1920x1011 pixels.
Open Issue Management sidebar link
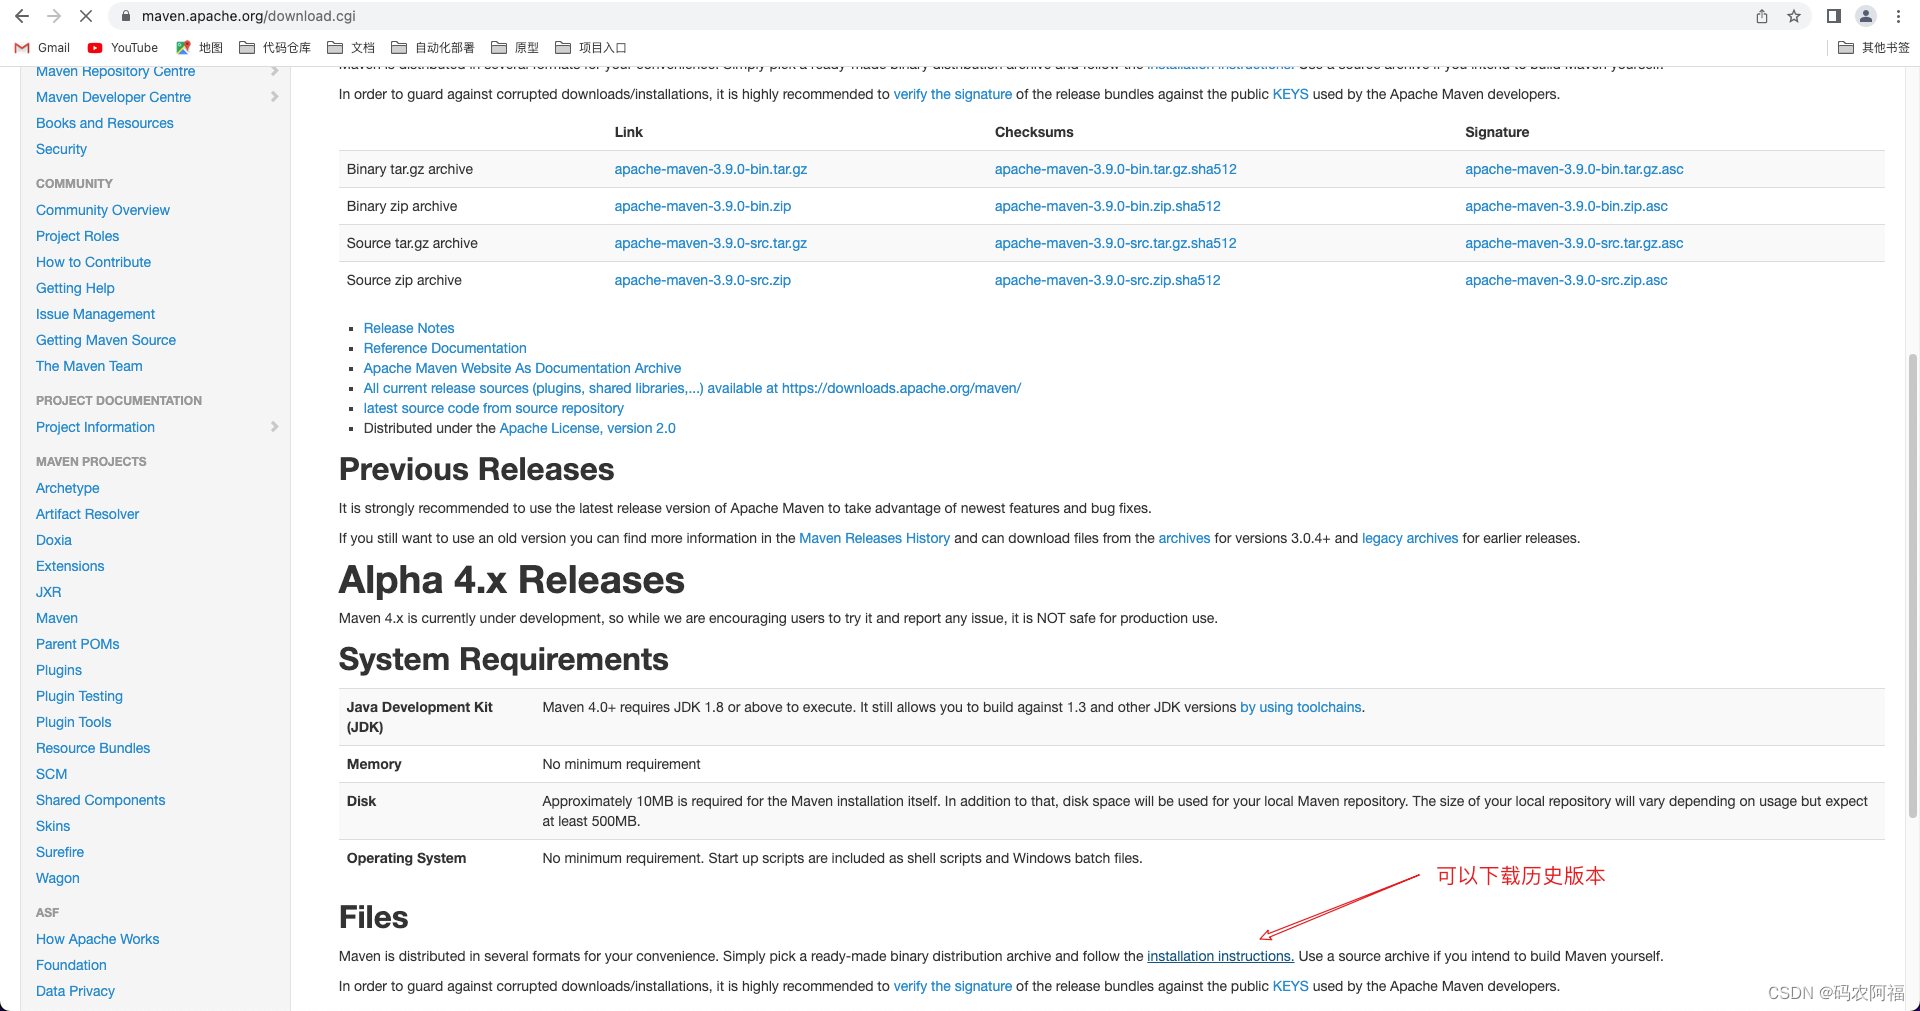coord(95,314)
